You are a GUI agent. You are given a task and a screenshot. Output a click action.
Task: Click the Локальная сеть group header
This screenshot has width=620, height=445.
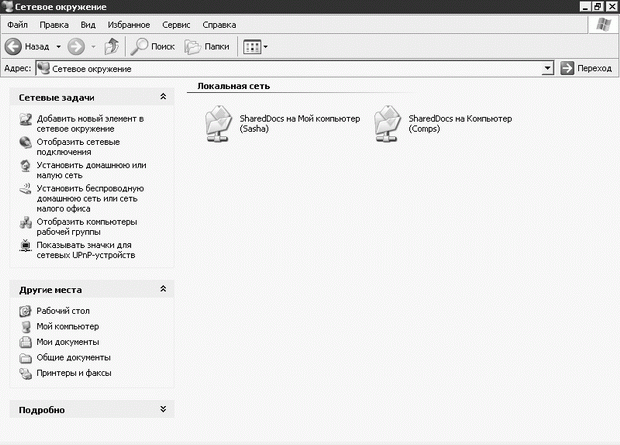click(x=233, y=86)
